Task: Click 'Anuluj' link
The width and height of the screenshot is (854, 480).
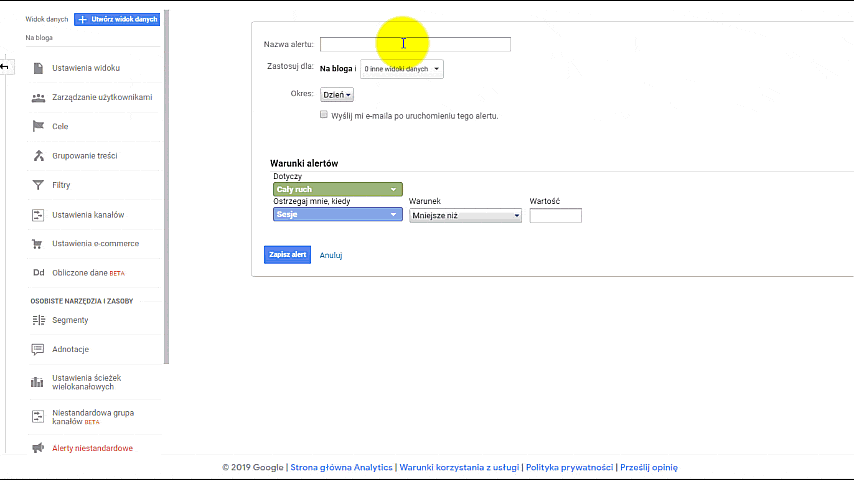Action: 331,255
